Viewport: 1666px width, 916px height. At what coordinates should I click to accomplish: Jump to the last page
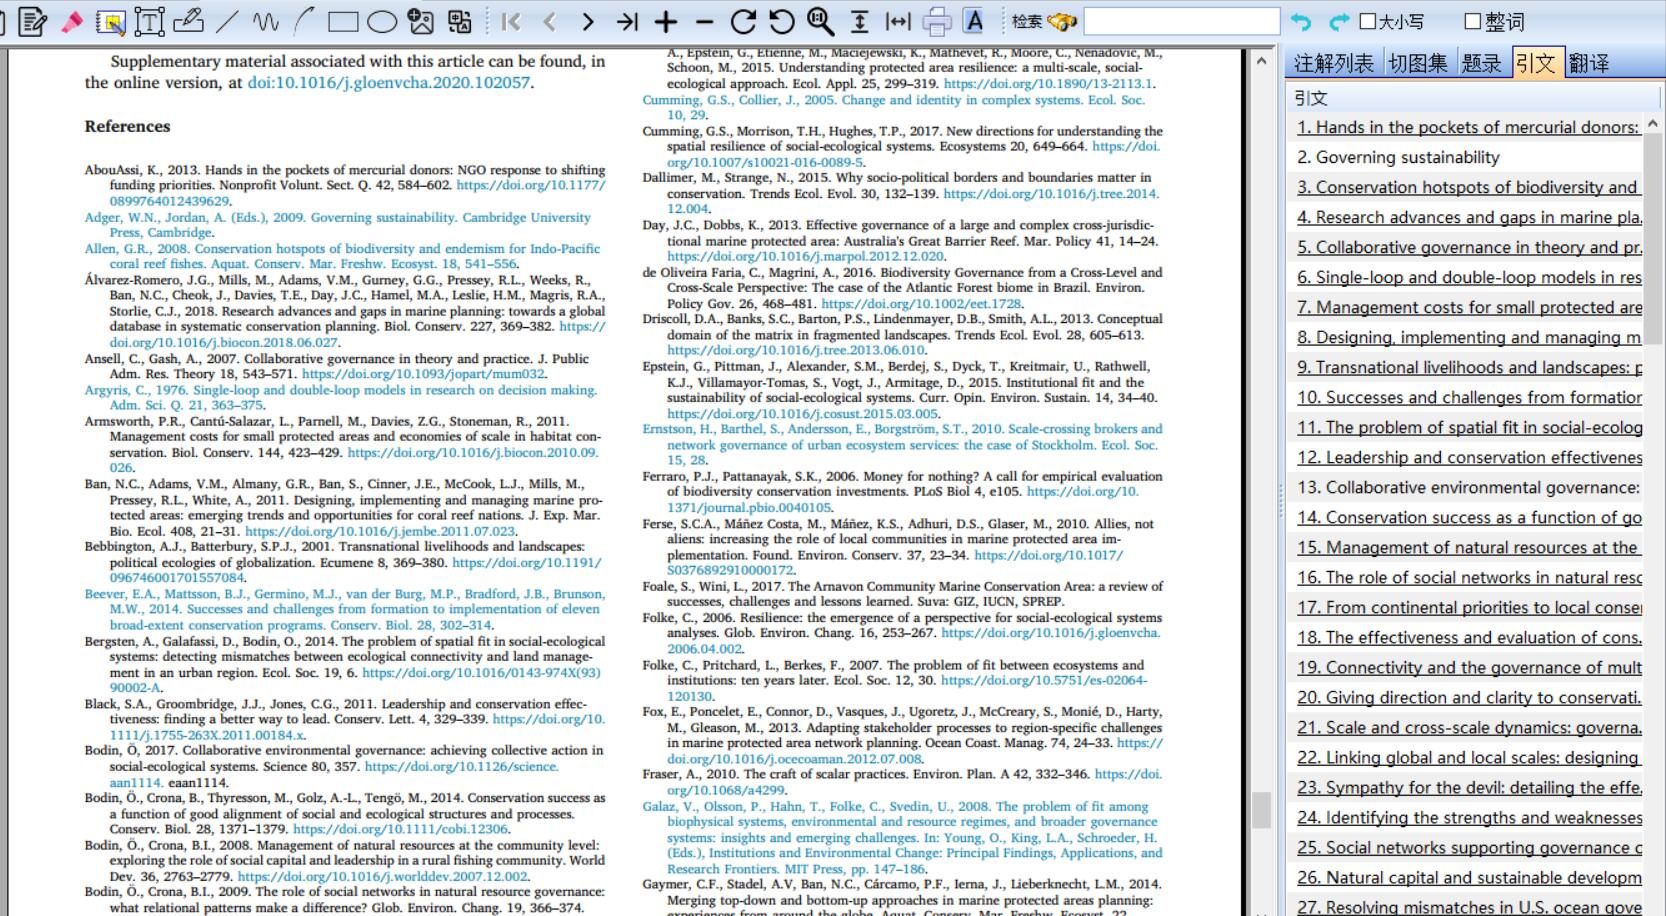[x=627, y=21]
